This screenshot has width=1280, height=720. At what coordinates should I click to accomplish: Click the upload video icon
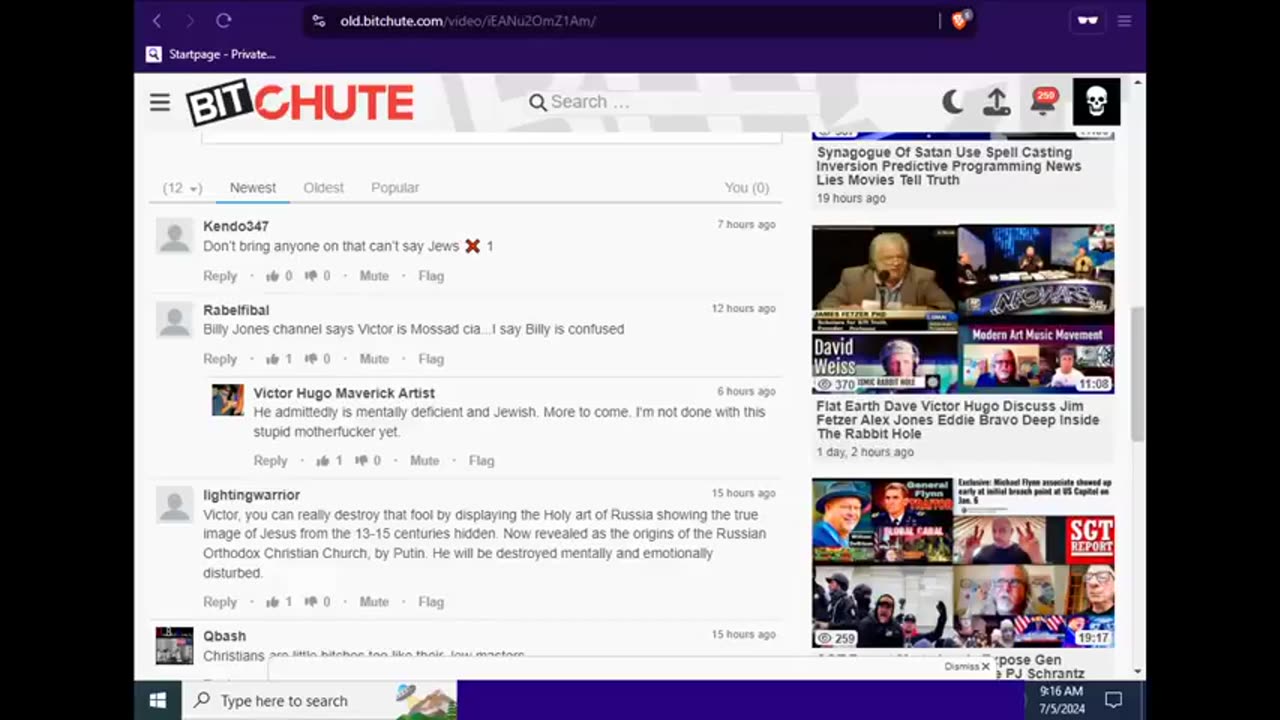point(996,102)
